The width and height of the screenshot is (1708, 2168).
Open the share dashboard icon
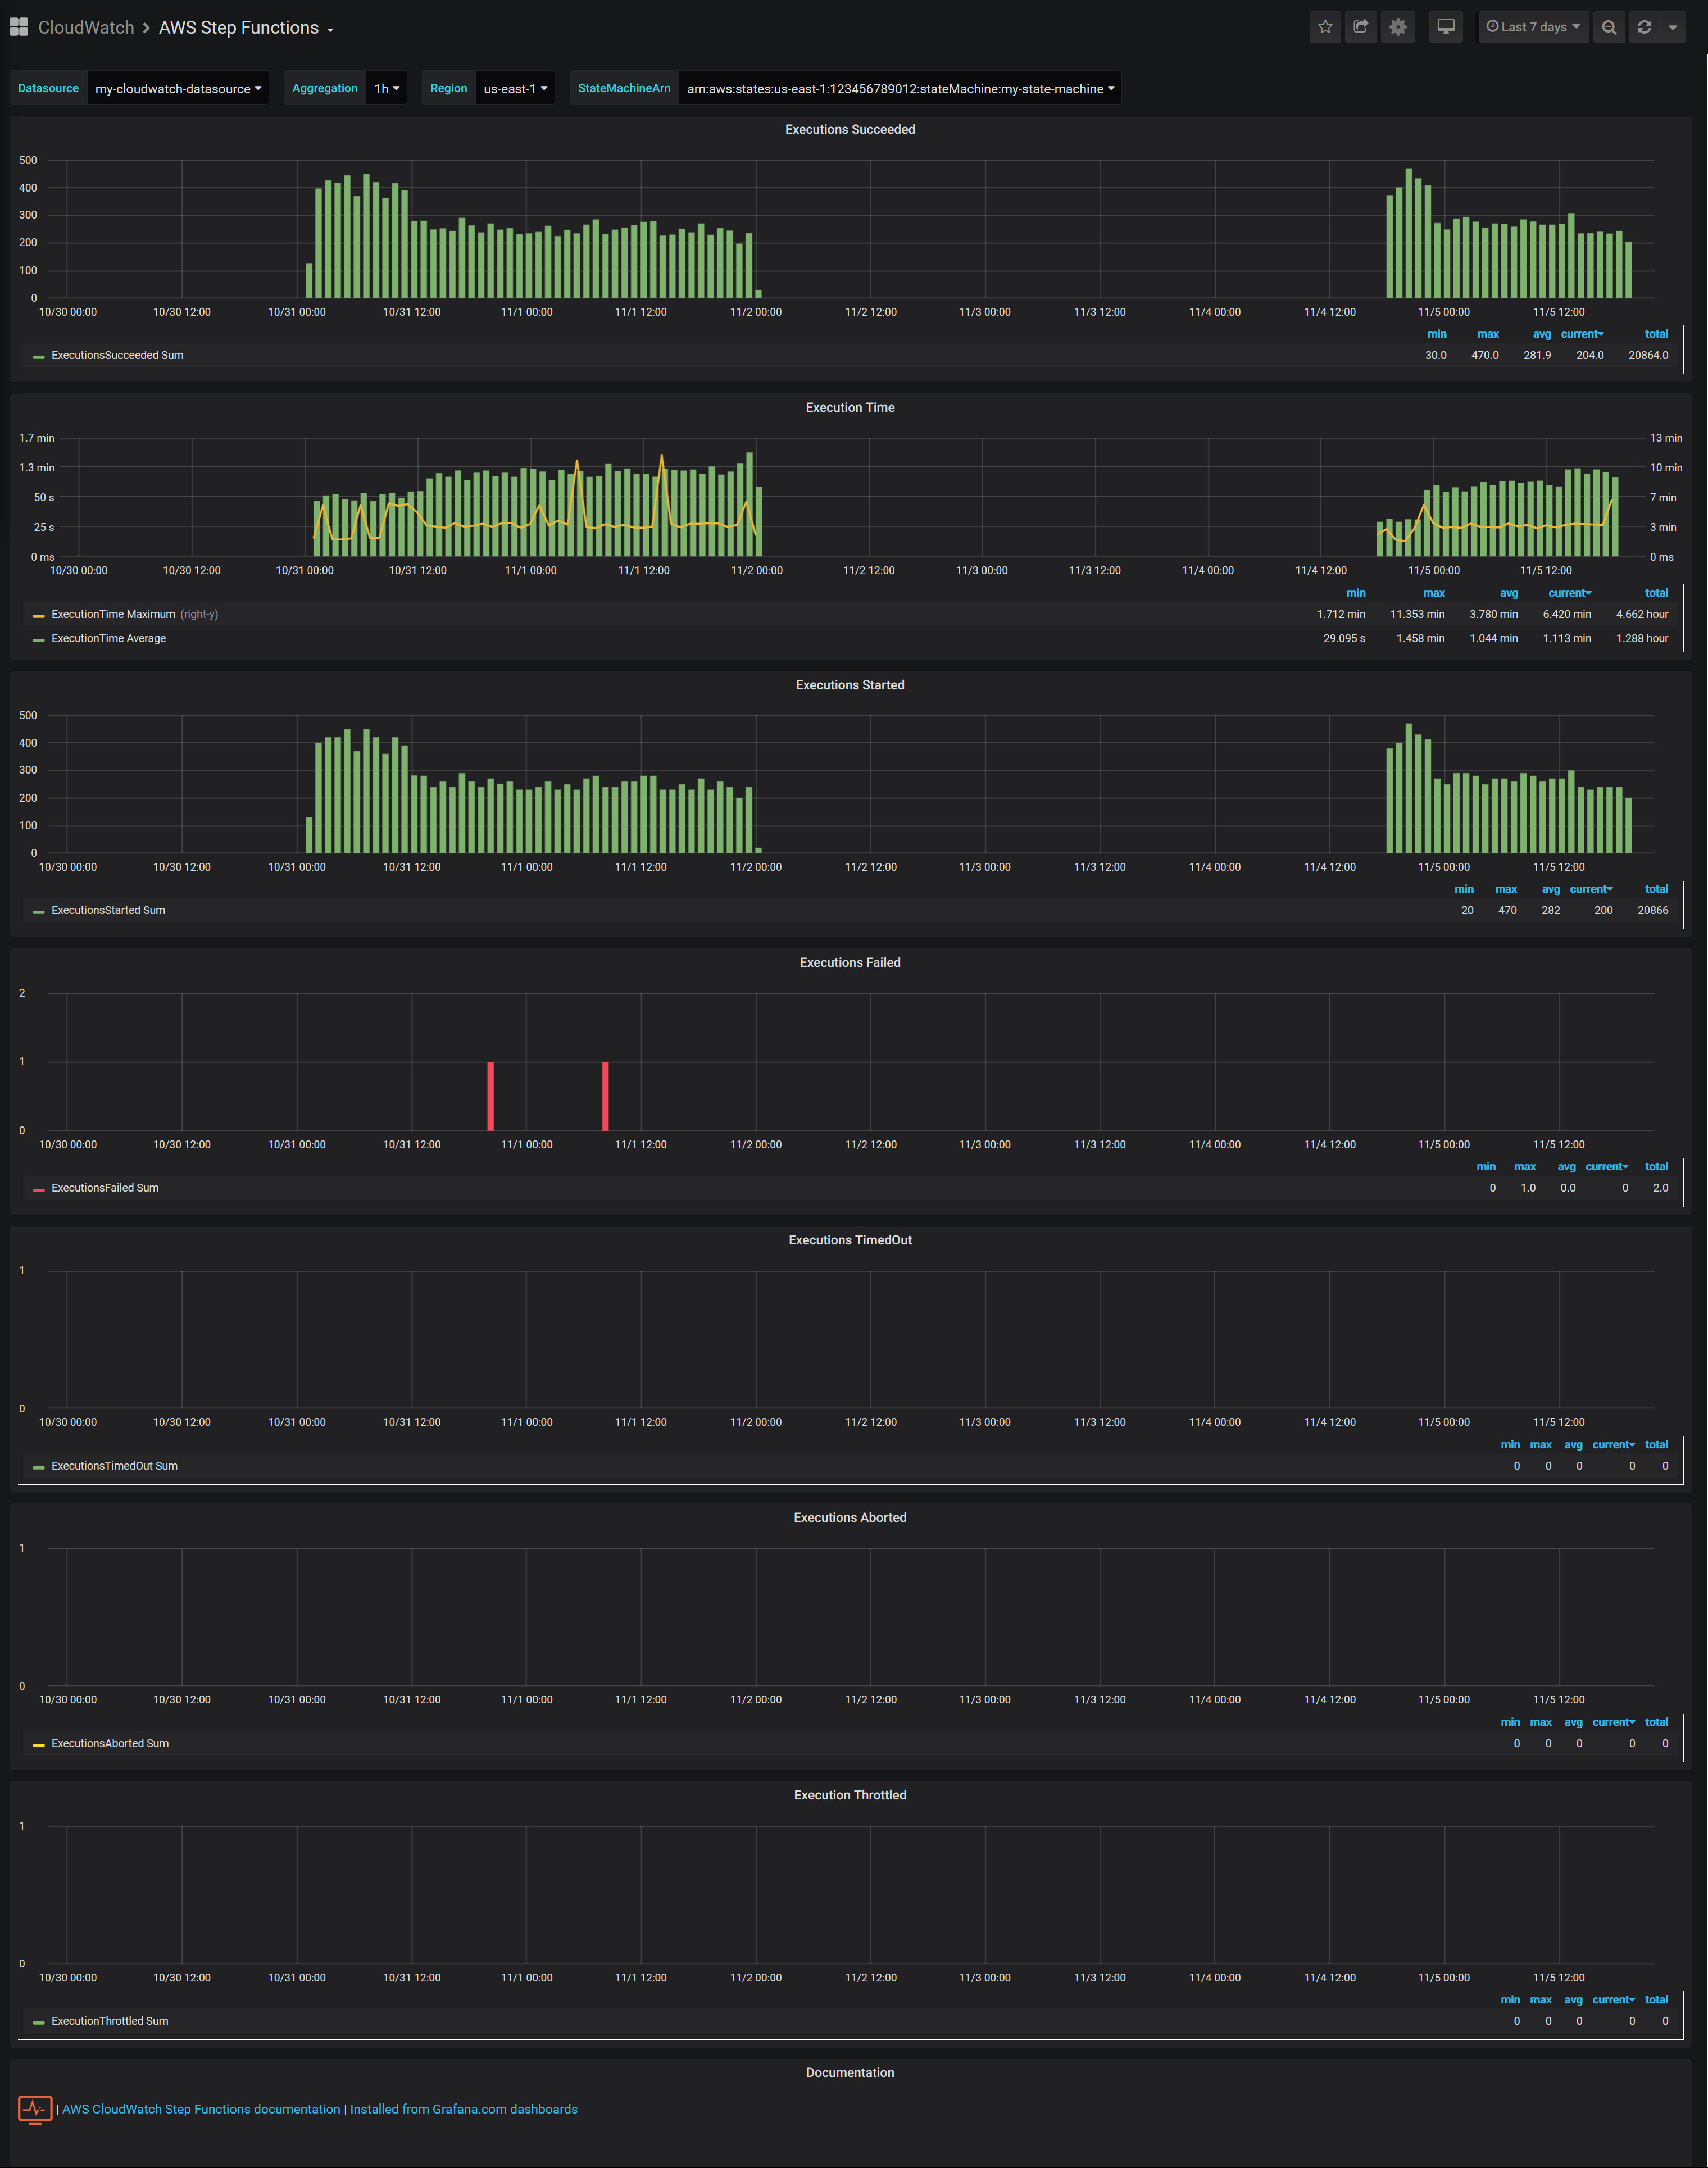point(1361,27)
